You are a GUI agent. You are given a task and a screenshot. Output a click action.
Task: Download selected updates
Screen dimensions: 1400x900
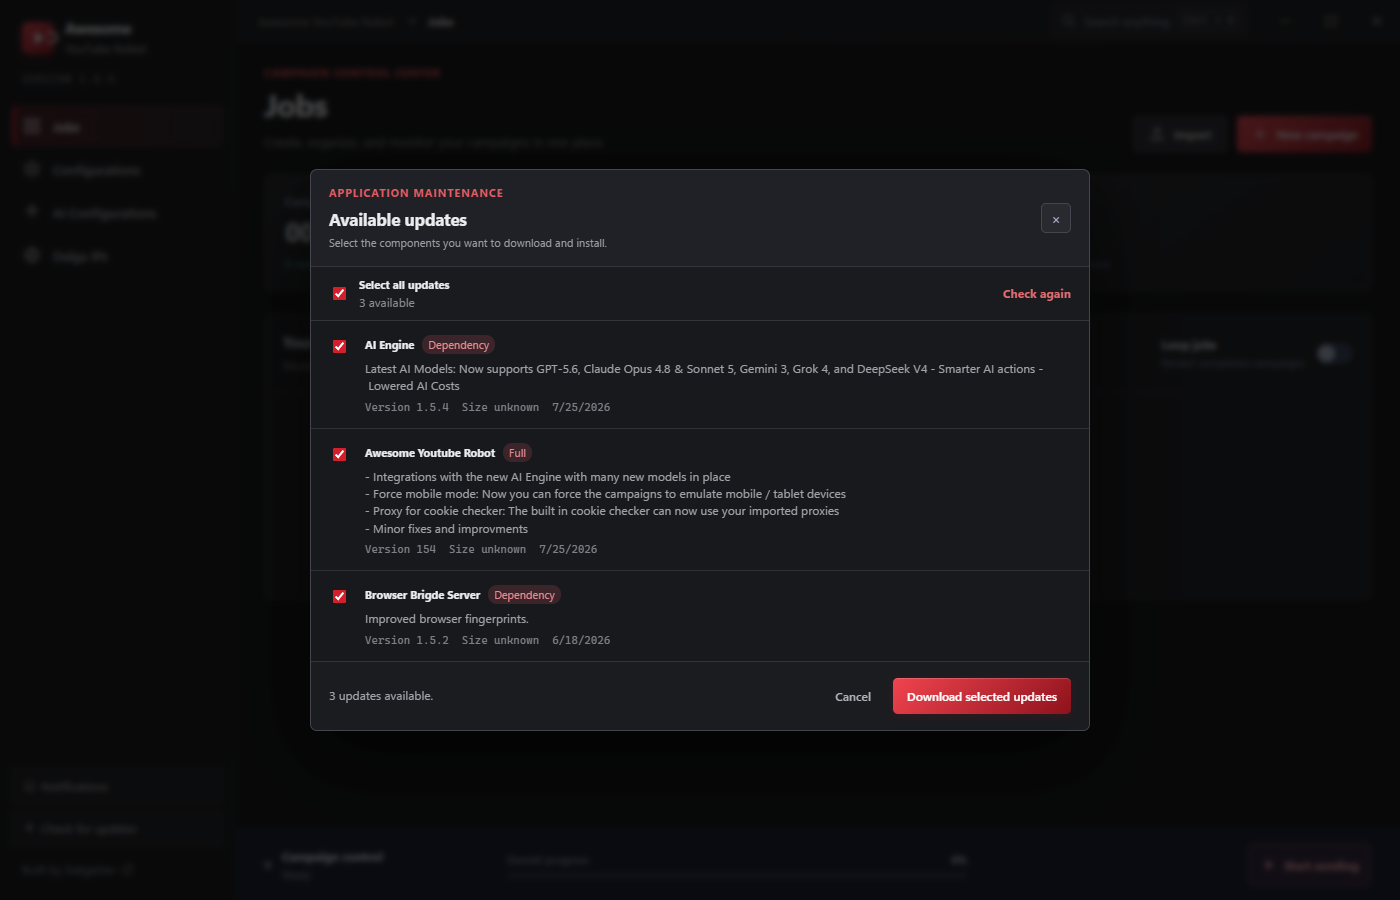tap(982, 696)
